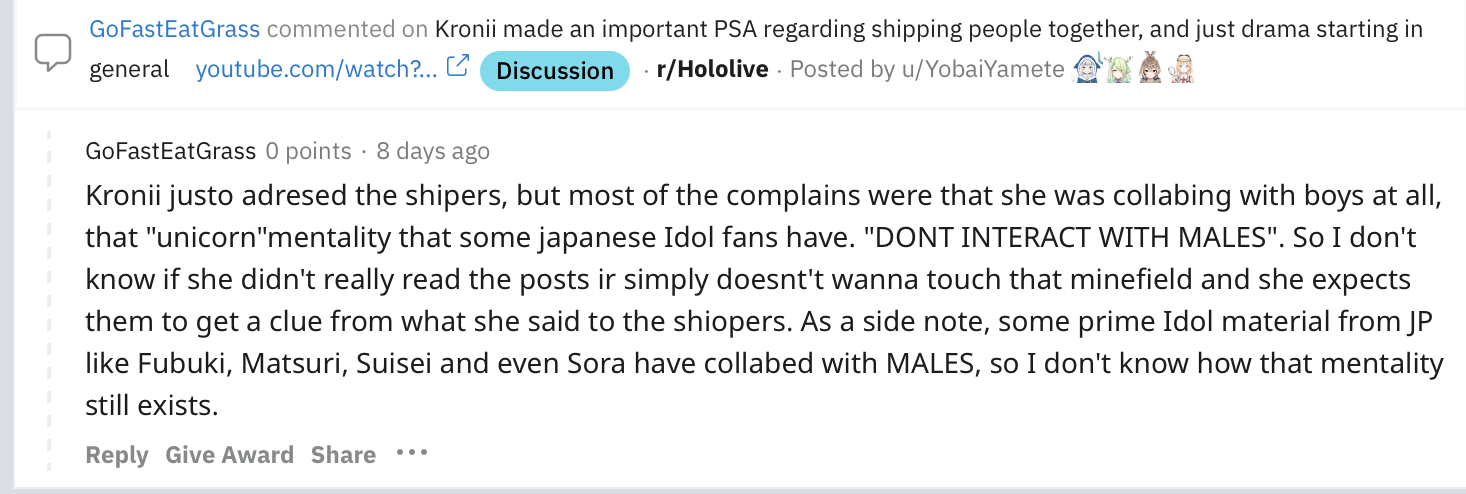The height and width of the screenshot is (494, 1466).
Task: Select the Discussion flair tag
Action: 555,70
